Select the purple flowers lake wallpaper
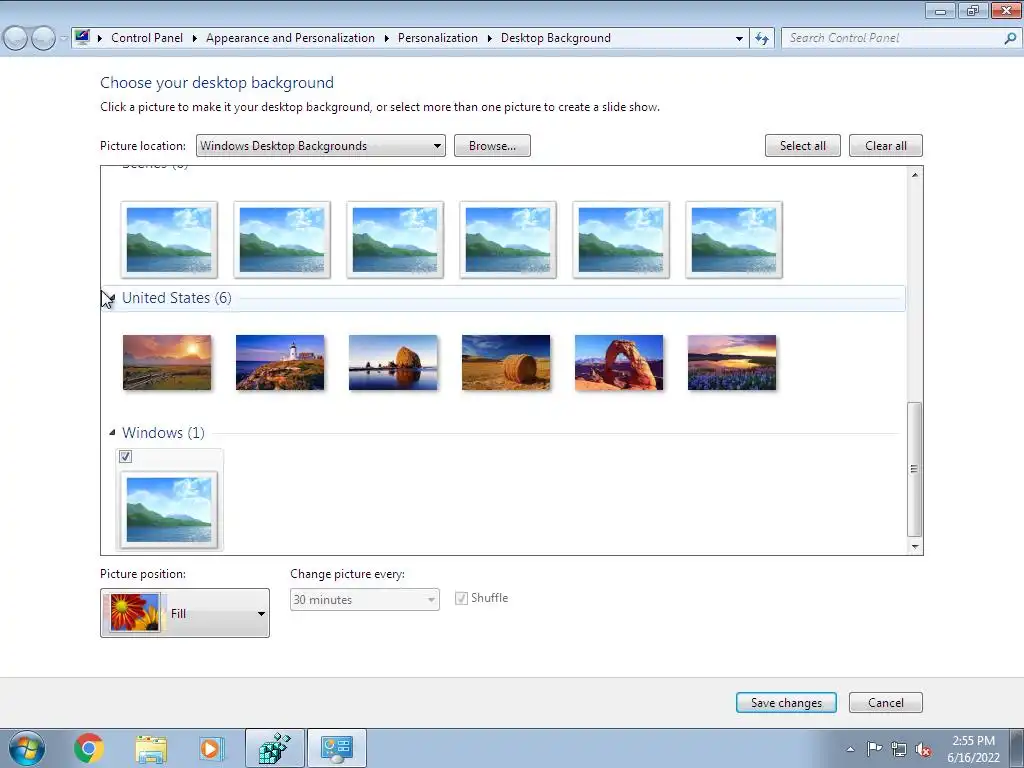 (732, 362)
